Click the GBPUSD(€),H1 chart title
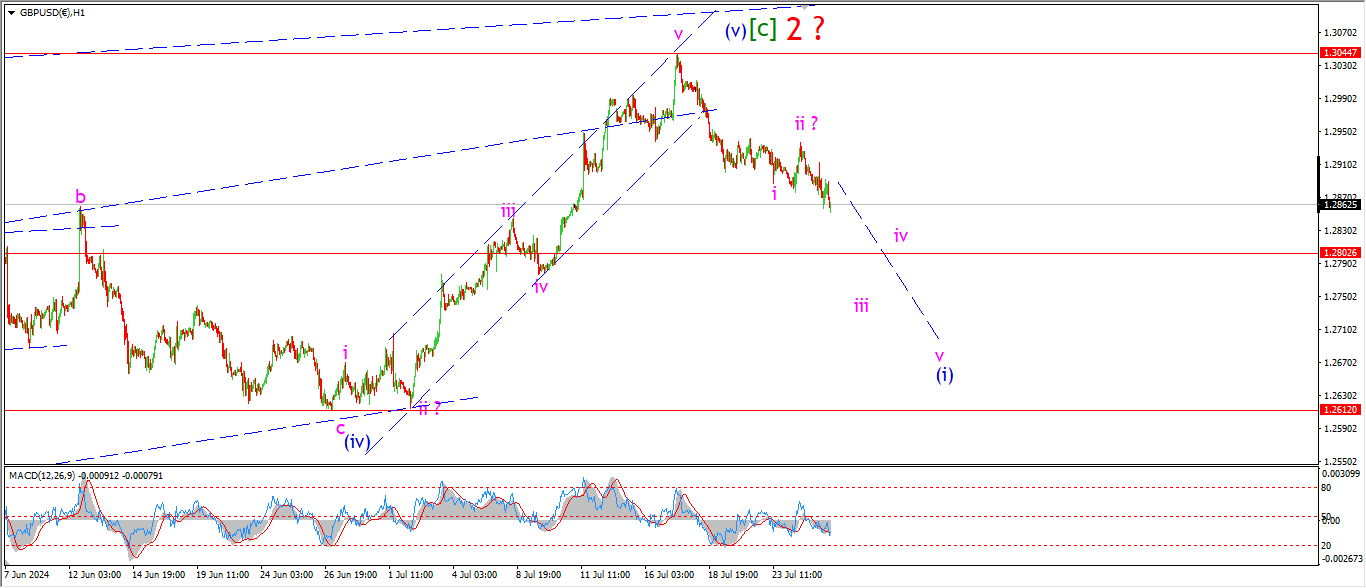Viewport: 1366px width, 588px height. [50, 12]
